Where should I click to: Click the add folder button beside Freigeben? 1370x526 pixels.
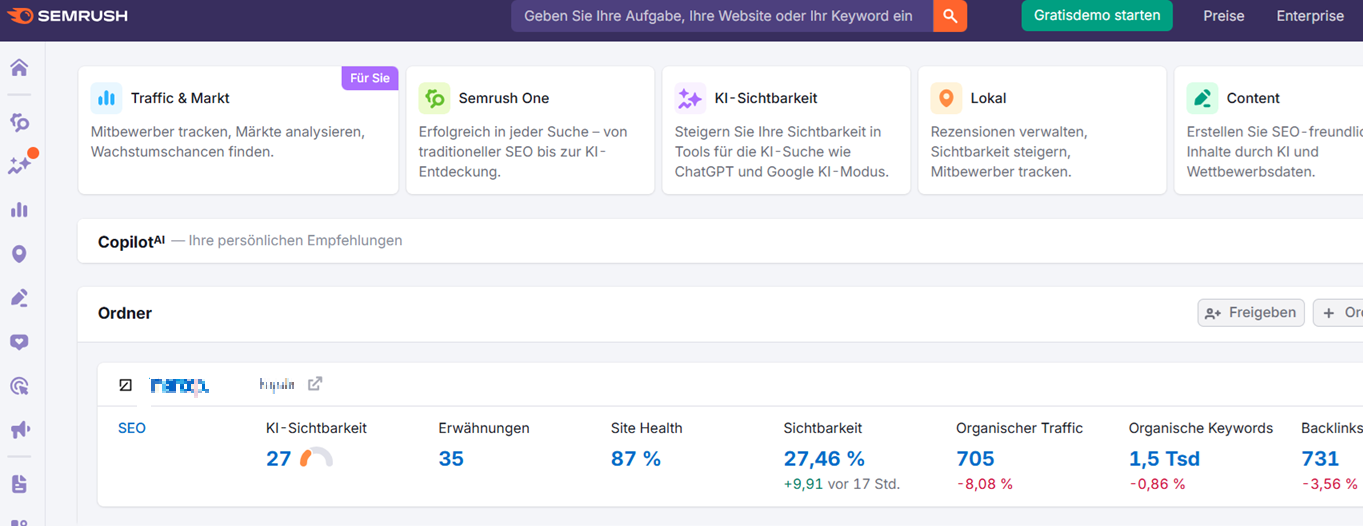coord(1340,313)
